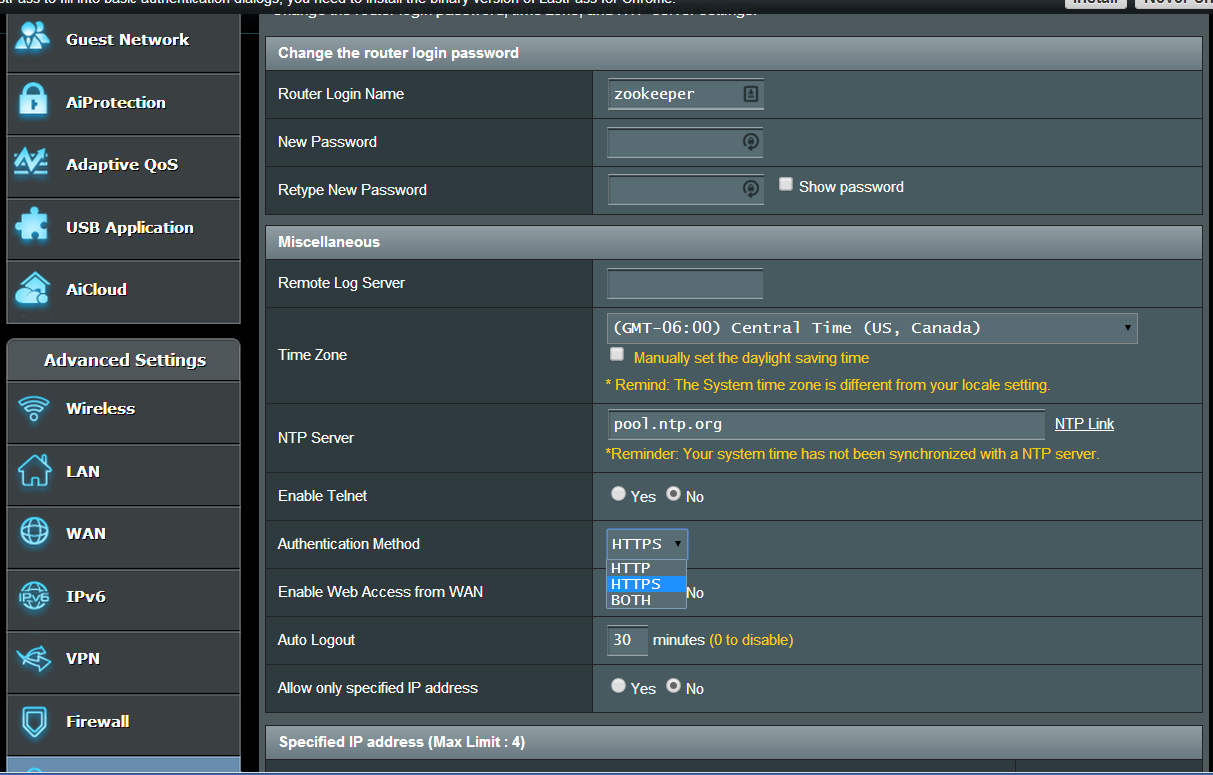Select Yes for Enable Telnet
This screenshot has height=775, width=1213.
618,494
